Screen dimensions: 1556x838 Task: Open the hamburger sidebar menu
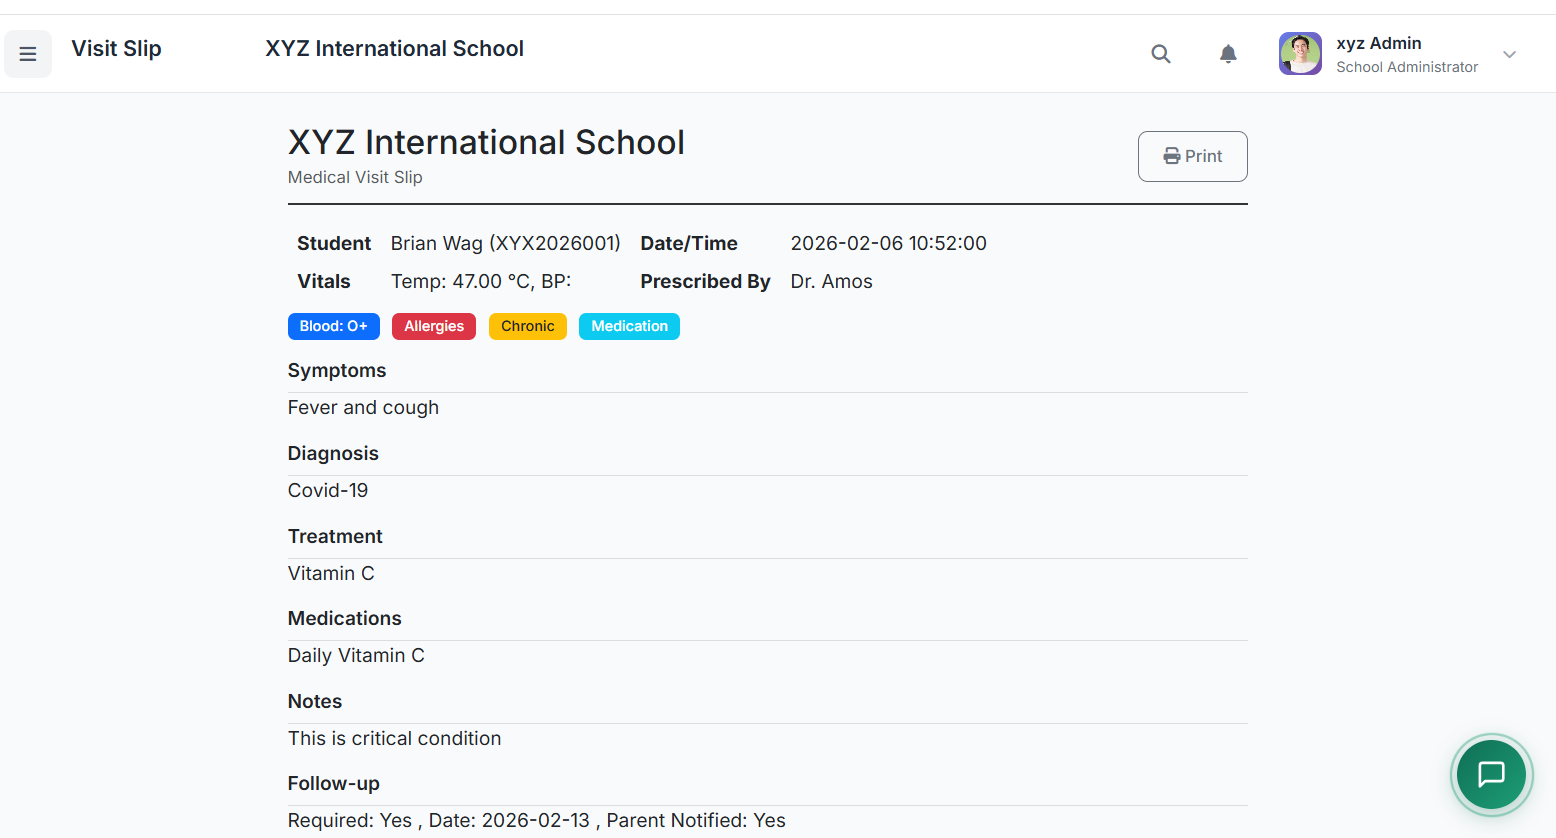coord(28,54)
